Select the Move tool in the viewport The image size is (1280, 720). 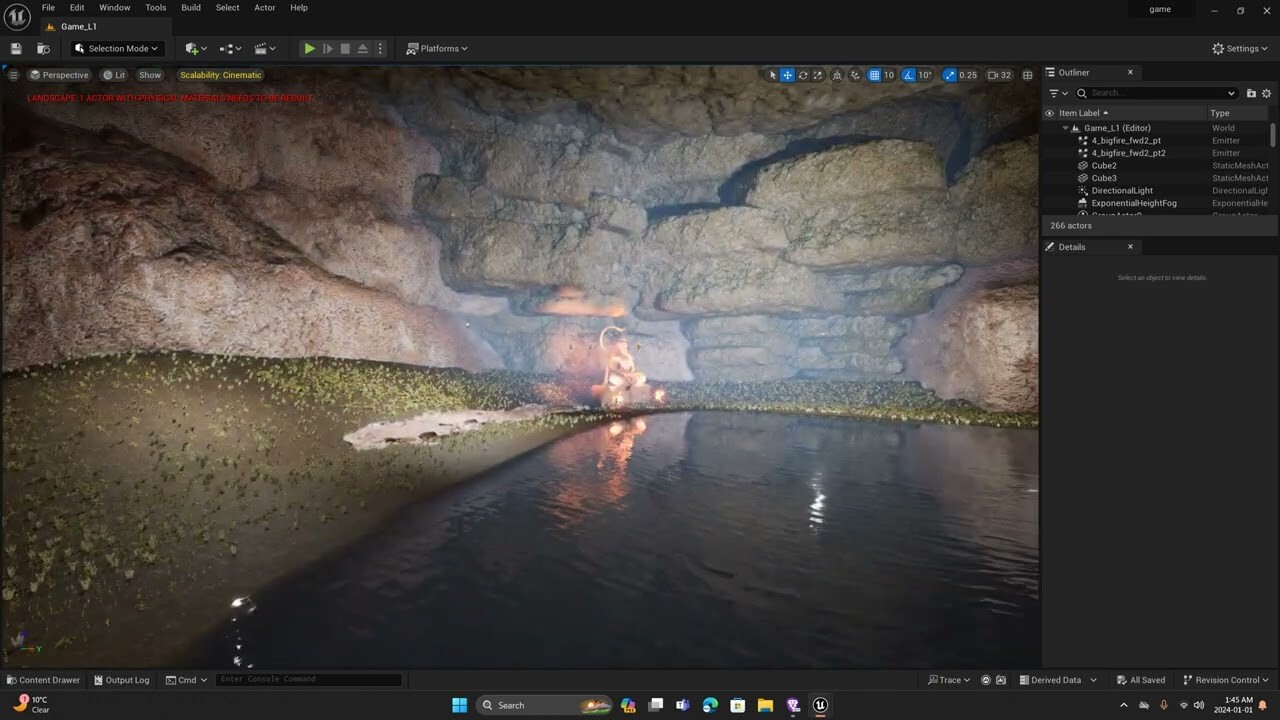tap(787, 75)
